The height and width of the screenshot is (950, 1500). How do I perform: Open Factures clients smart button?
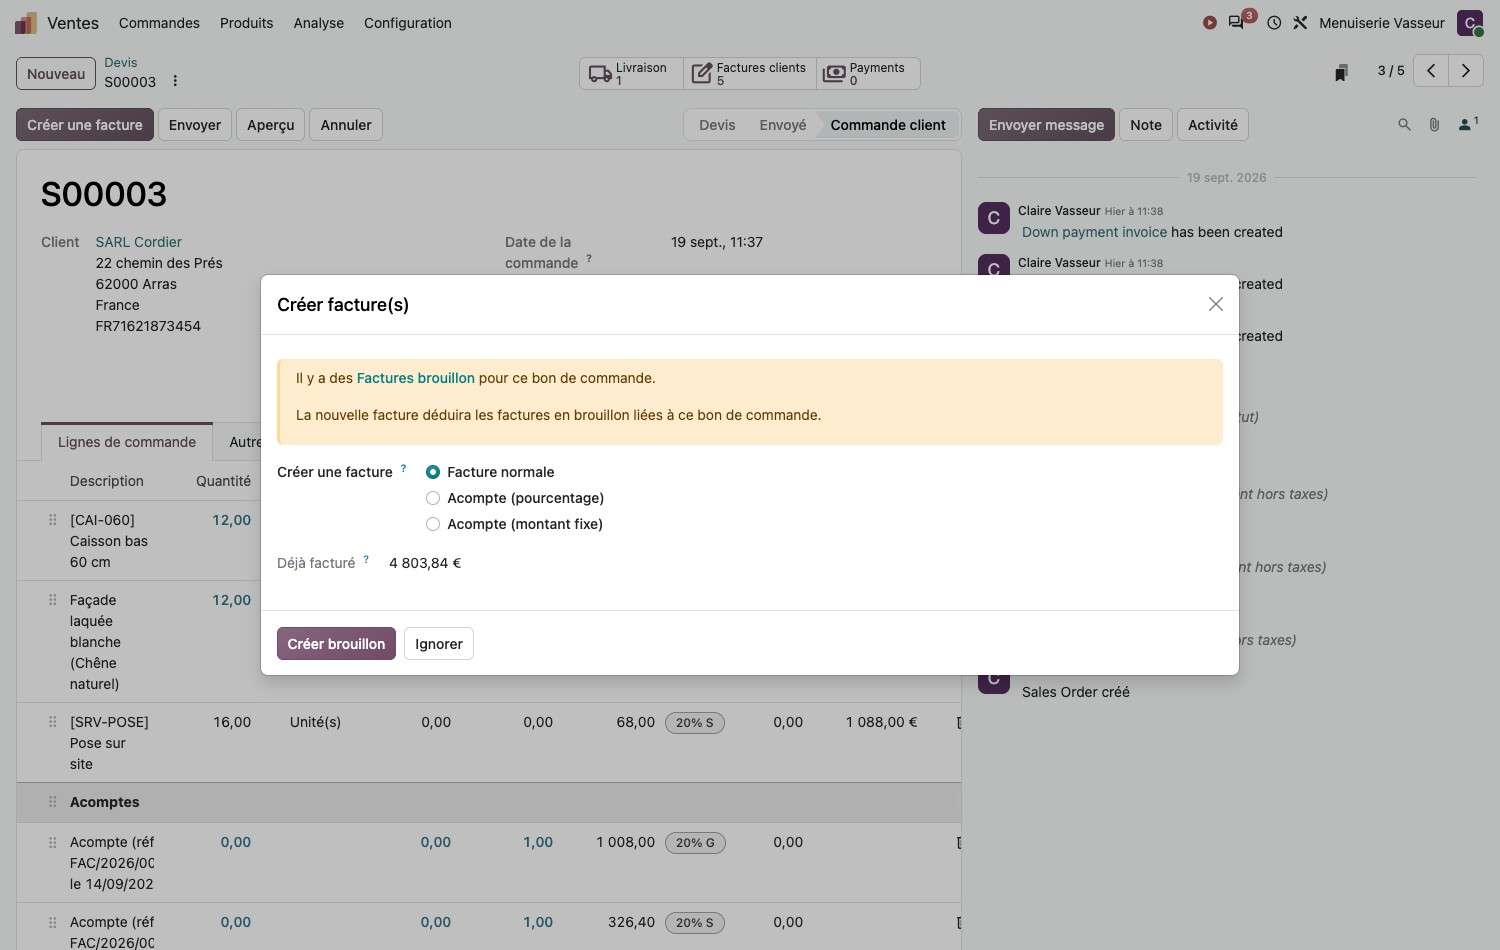click(750, 74)
